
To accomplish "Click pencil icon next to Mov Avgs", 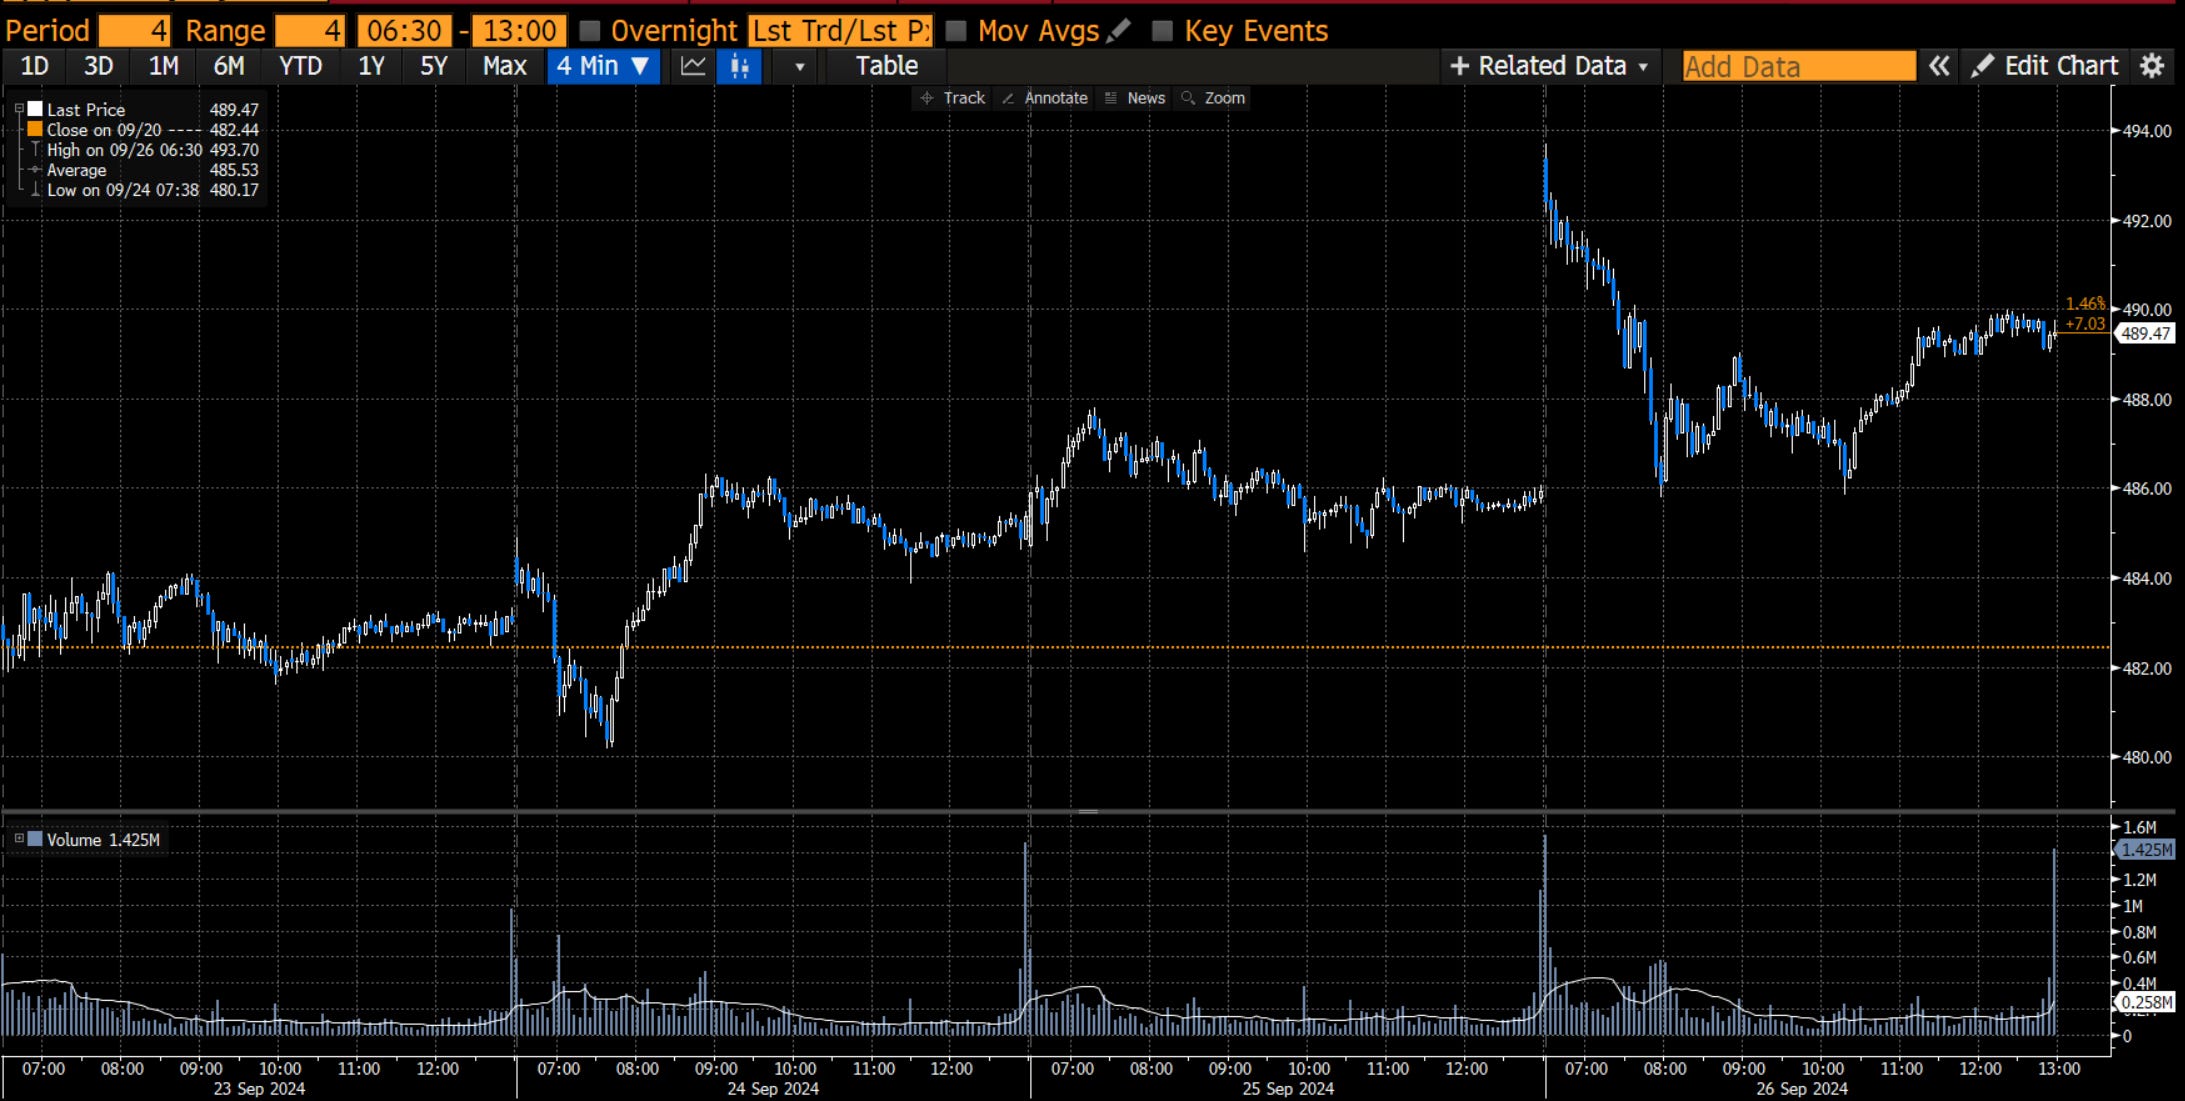I will click(x=1120, y=31).
